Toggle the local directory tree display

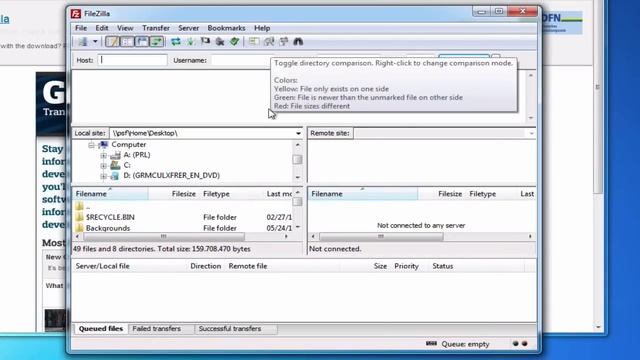[x=127, y=41]
